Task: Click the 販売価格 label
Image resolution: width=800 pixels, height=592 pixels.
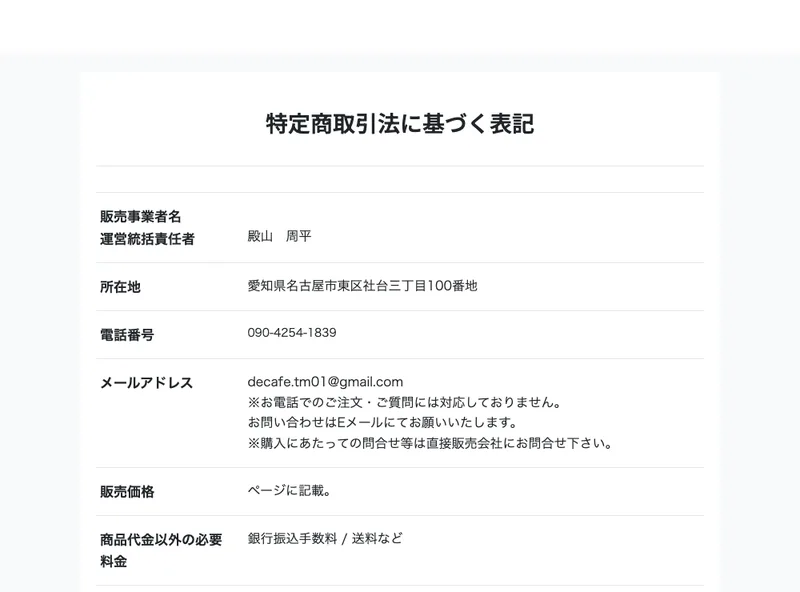Action: click(127, 491)
